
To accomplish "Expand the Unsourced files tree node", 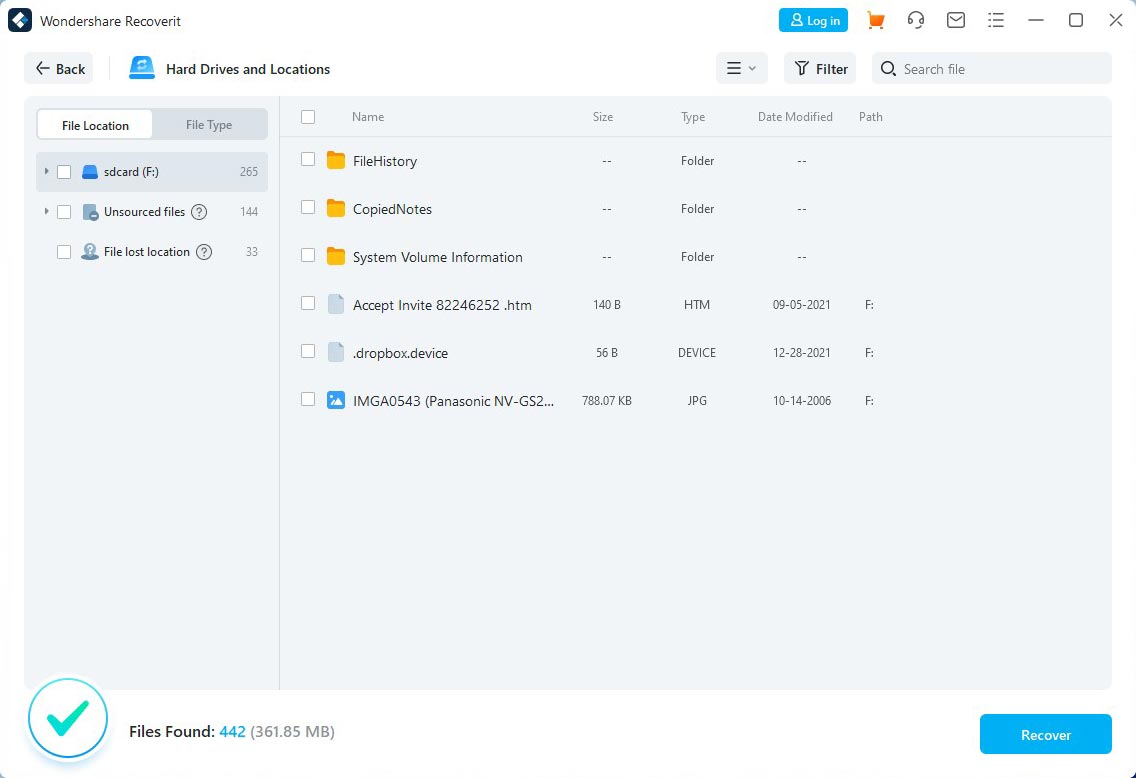I will [46, 211].
